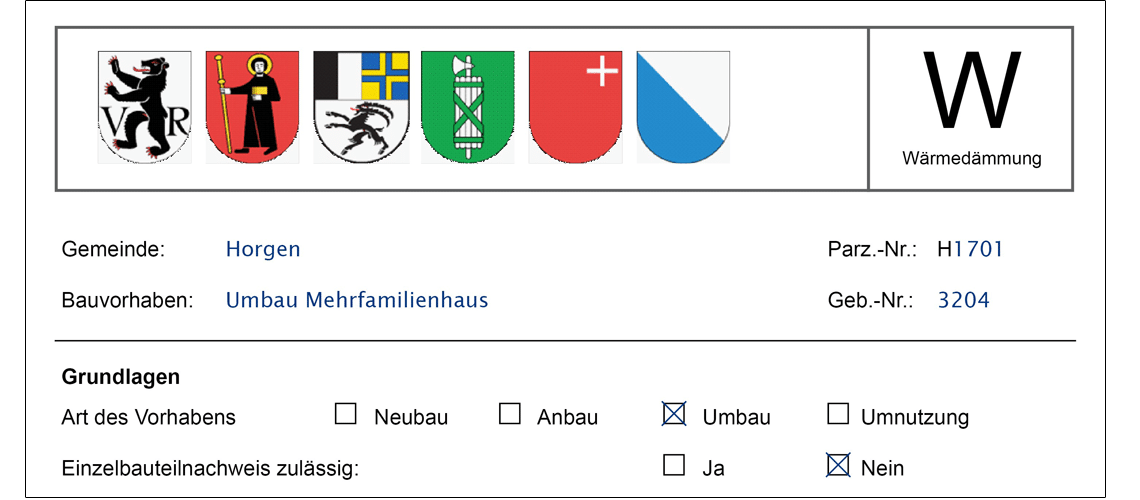This screenshot has width=1140, height=500.
Task: Select the Geb.-Nr. field 3204
Action: (964, 300)
